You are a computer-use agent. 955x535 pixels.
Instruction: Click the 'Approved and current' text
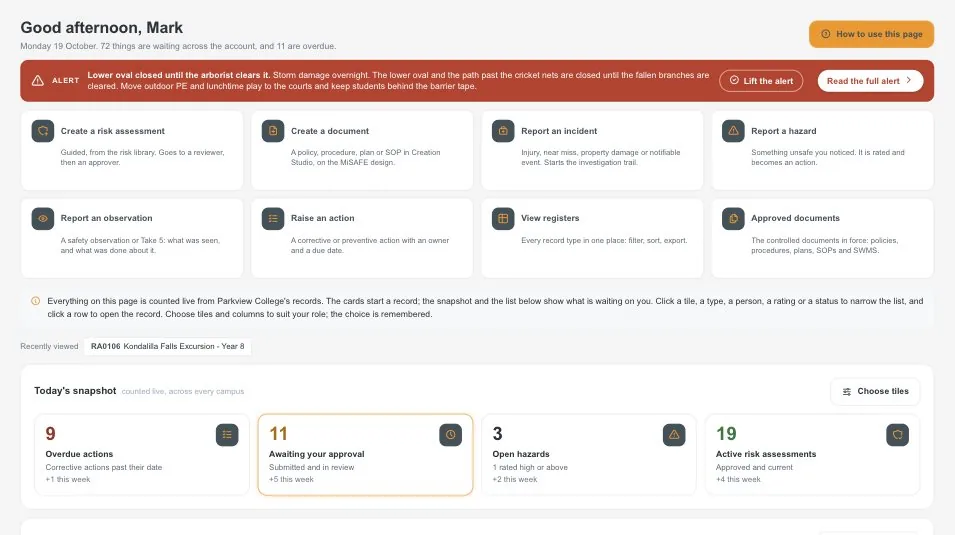click(x=754, y=467)
